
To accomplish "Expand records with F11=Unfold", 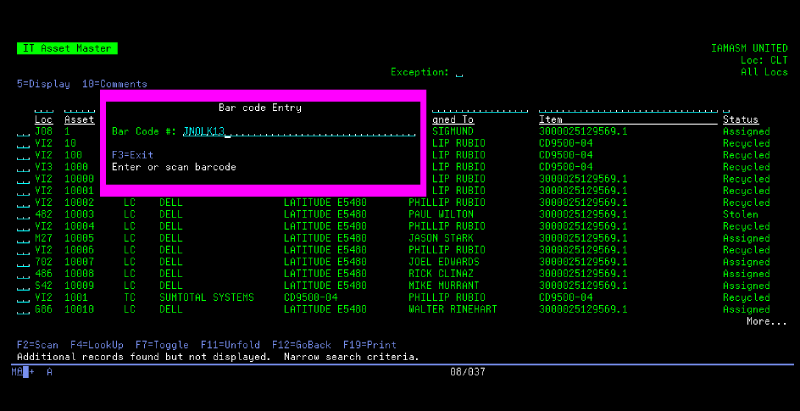I will tap(232, 345).
